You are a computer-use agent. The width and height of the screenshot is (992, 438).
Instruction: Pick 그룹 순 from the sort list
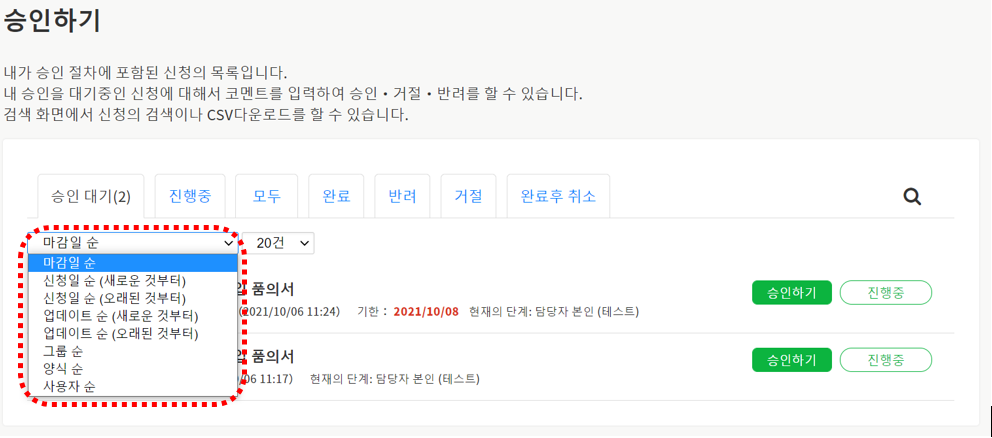coord(63,351)
